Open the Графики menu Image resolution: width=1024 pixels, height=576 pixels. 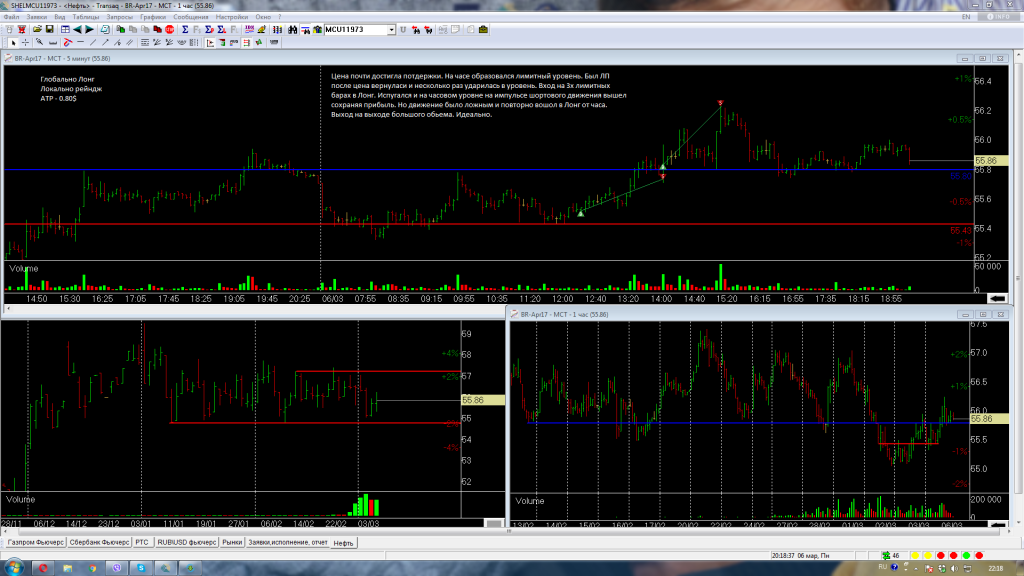(x=153, y=17)
